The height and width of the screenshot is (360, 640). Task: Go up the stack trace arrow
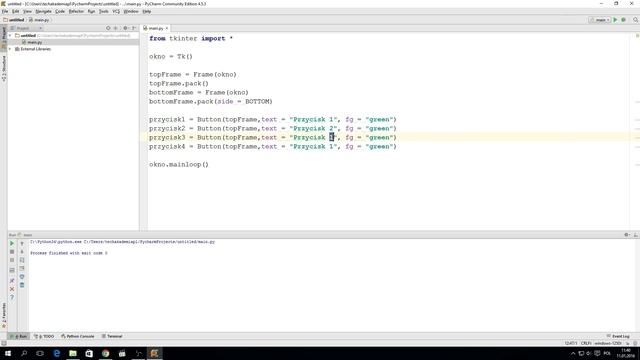coord(22,243)
